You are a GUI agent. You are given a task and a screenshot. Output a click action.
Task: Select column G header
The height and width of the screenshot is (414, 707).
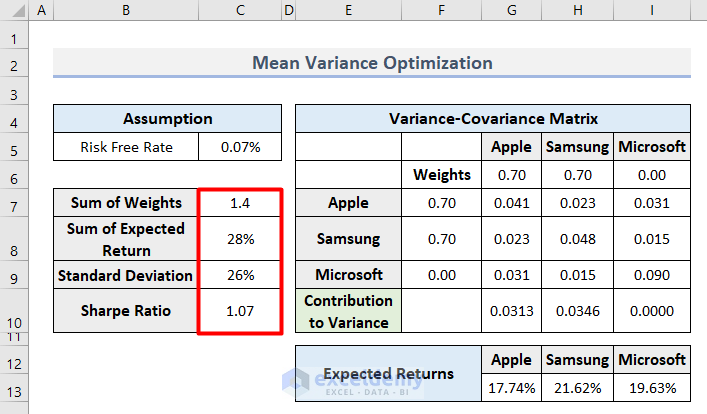pyautogui.click(x=512, y=10)
